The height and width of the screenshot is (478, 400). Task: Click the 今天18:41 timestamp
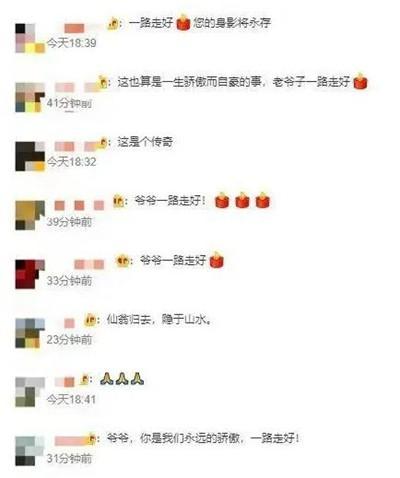coord(71,399)
